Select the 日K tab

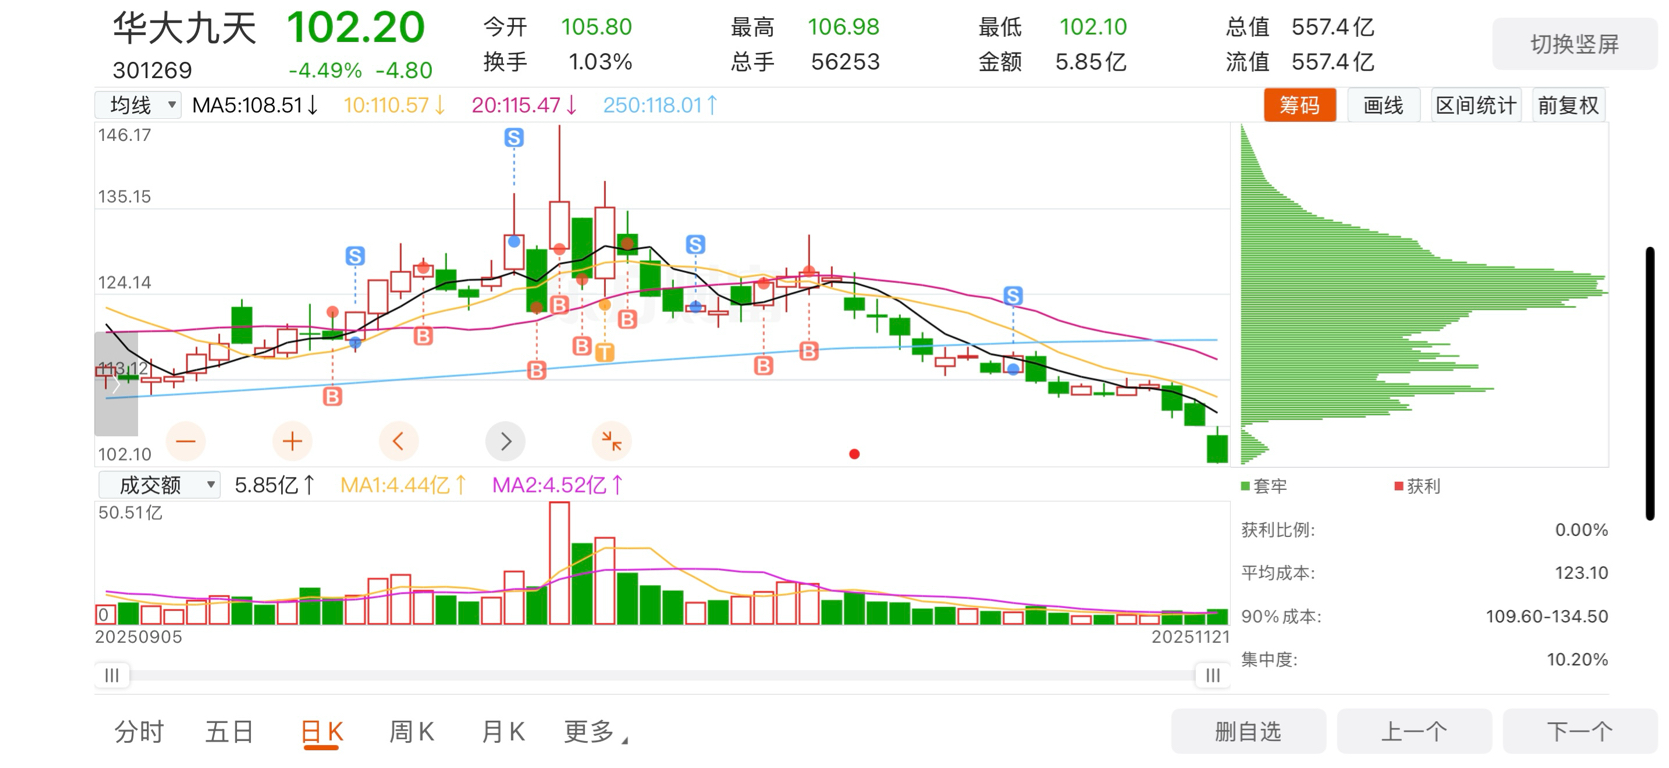[322, 732]
